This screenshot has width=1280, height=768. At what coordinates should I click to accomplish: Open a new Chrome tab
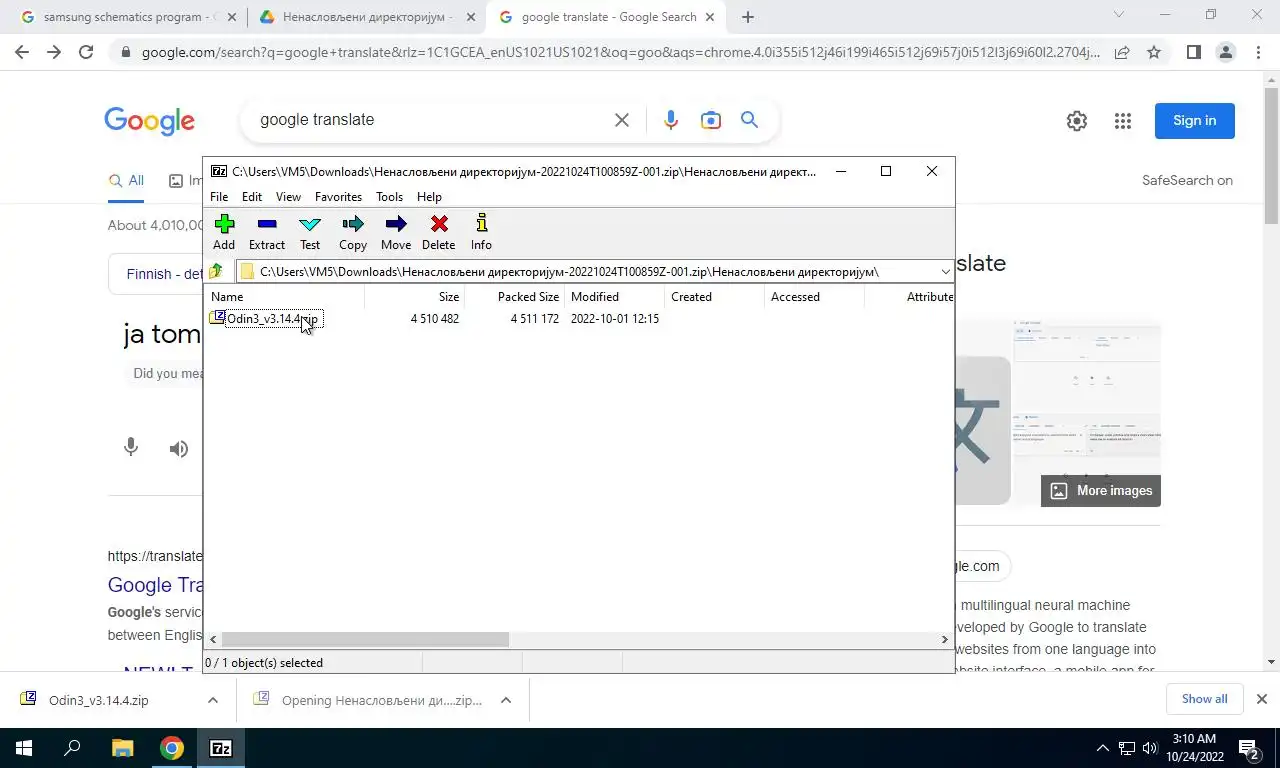click(748, 17)
